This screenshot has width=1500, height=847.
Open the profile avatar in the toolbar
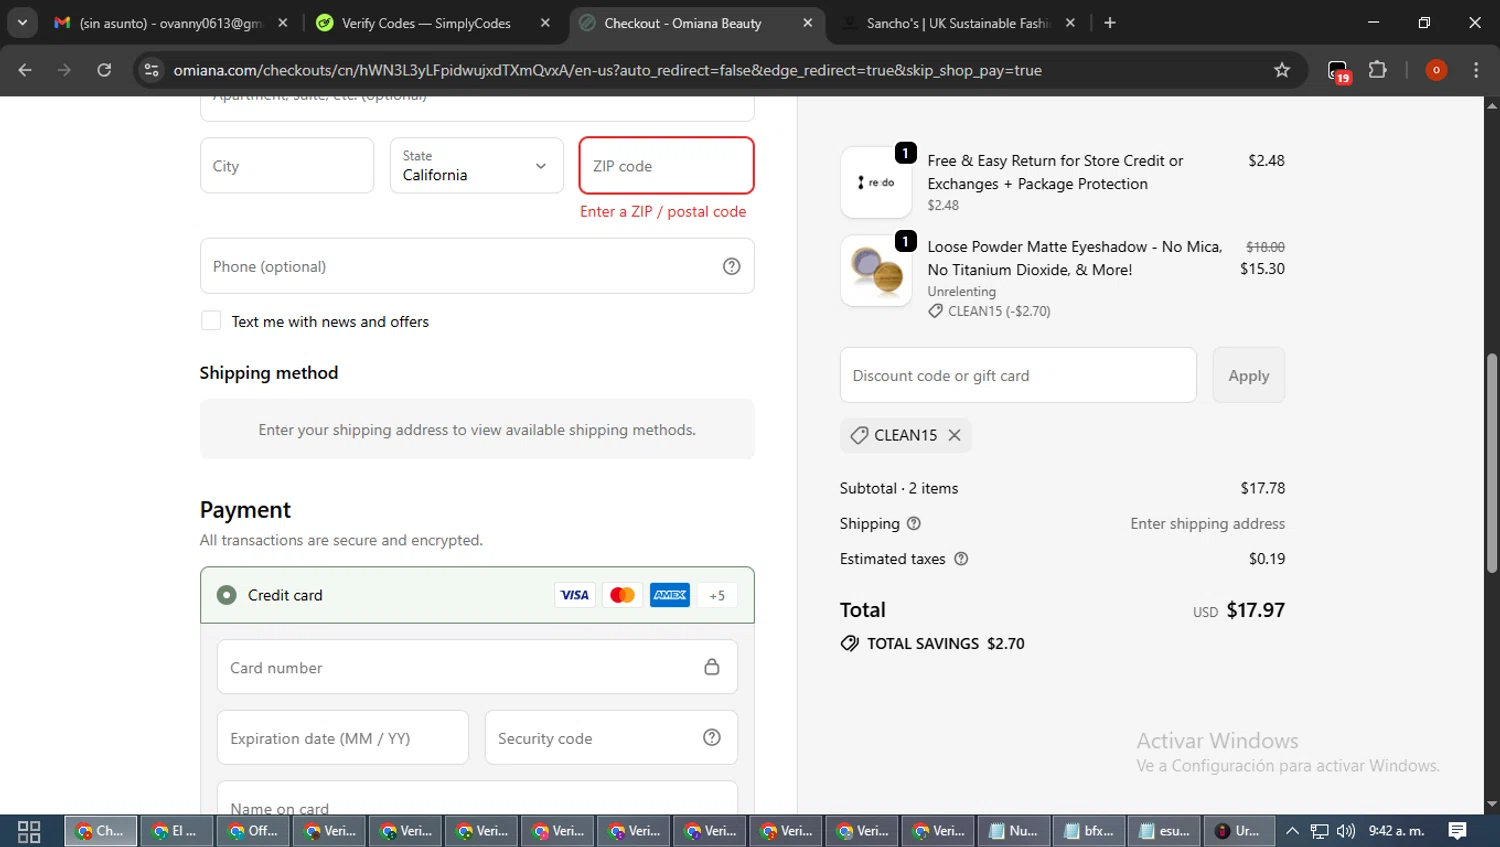click(1436, 70)
